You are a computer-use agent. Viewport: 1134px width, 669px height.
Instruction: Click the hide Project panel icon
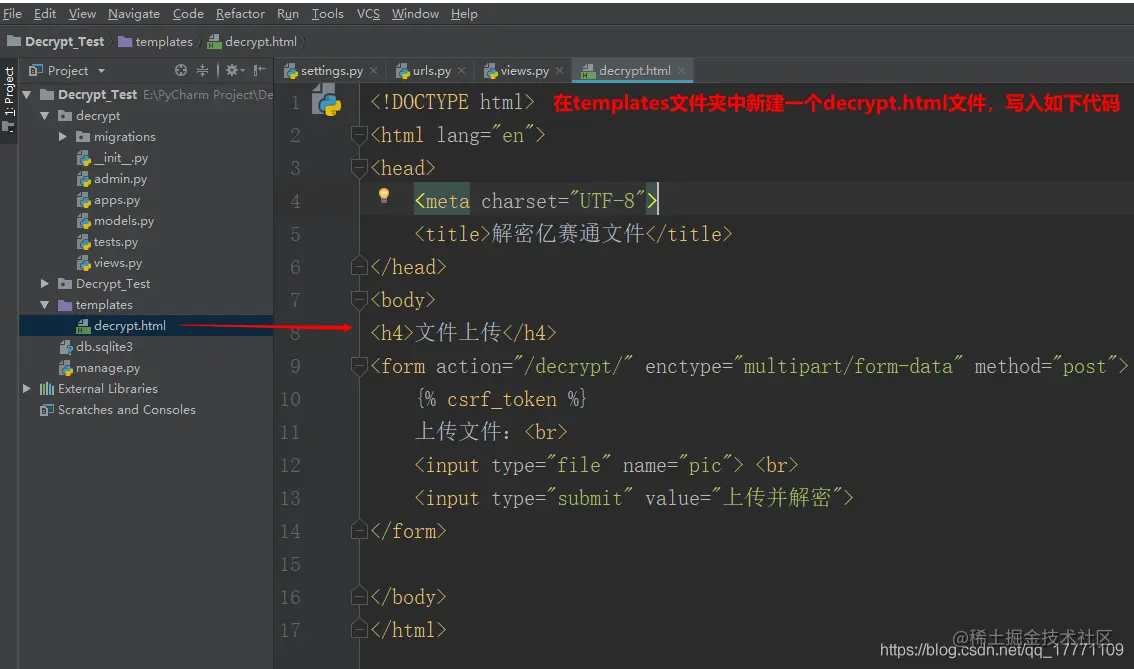[260, 70]
